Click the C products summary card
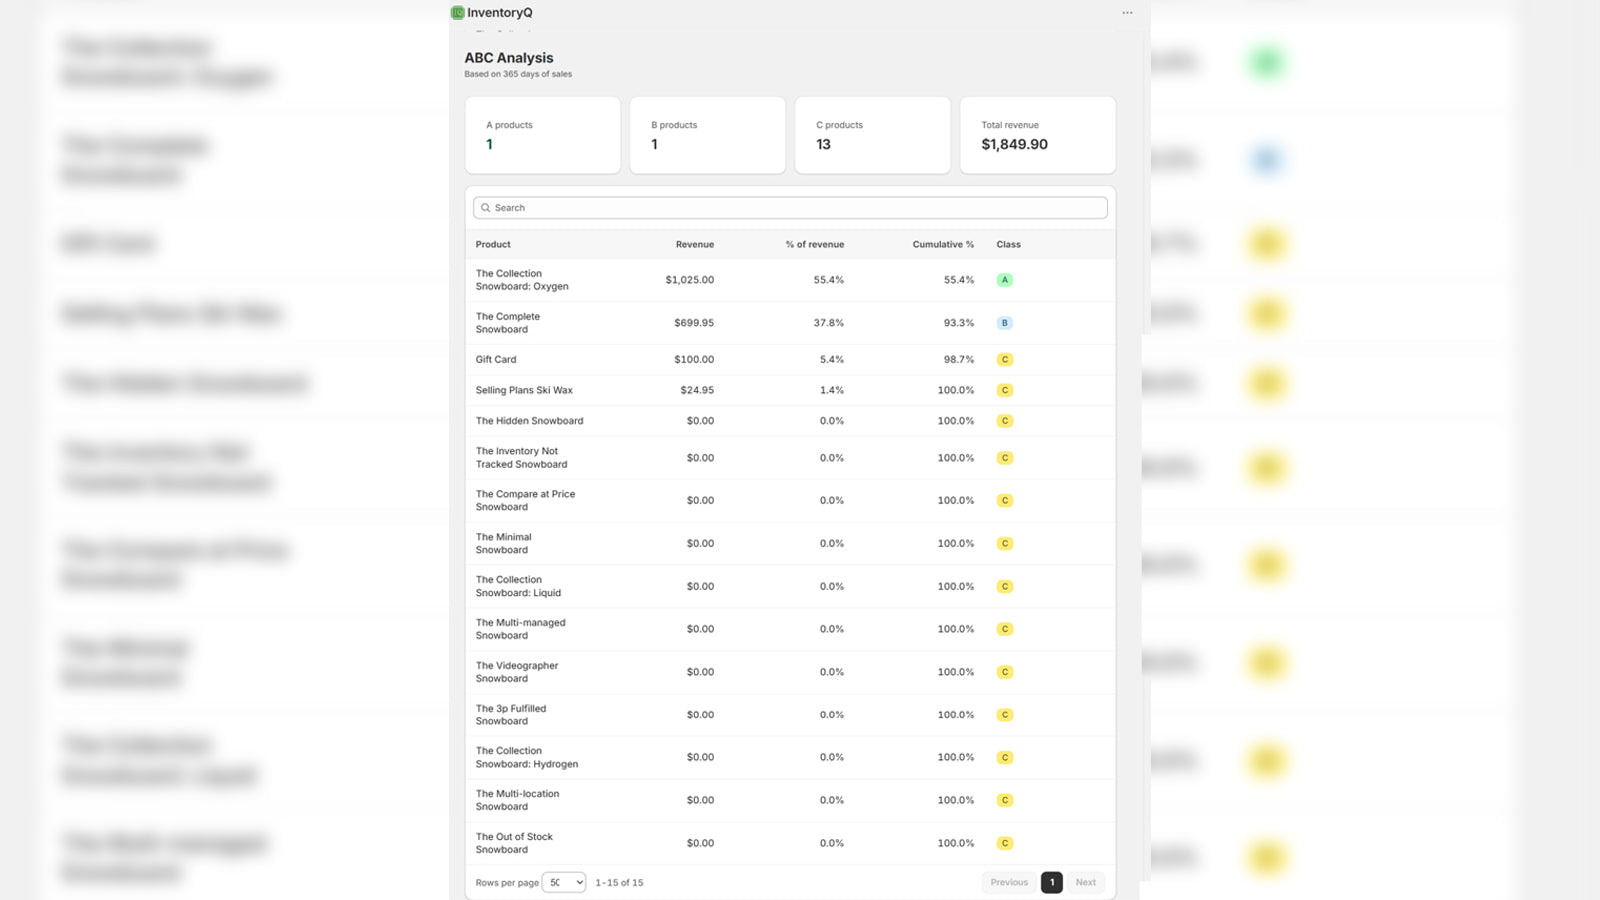 pos(873,135)
